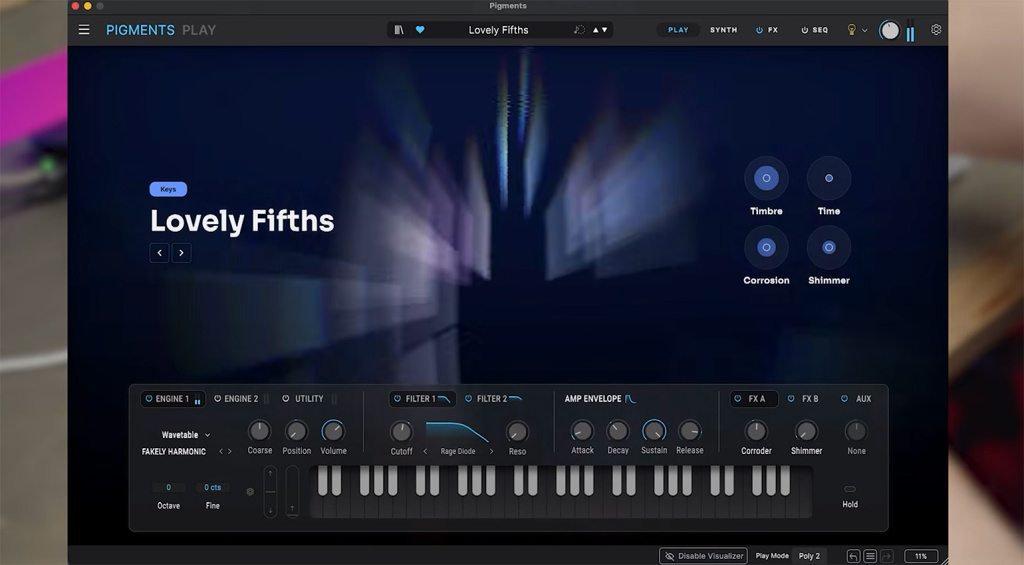The image size is (1024, 565).
Task: Switch to the SYNTH view tab
Action: 724,30
